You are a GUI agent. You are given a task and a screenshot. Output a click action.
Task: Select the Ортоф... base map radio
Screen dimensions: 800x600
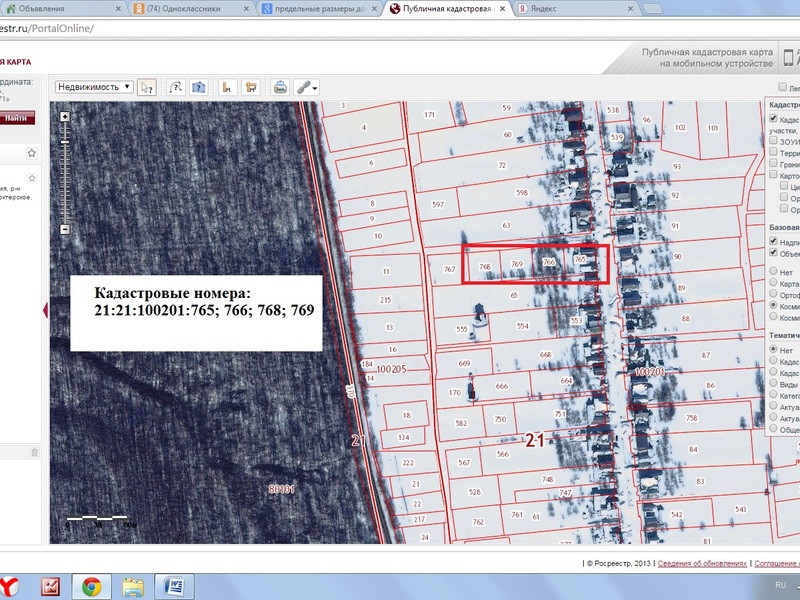773,294
